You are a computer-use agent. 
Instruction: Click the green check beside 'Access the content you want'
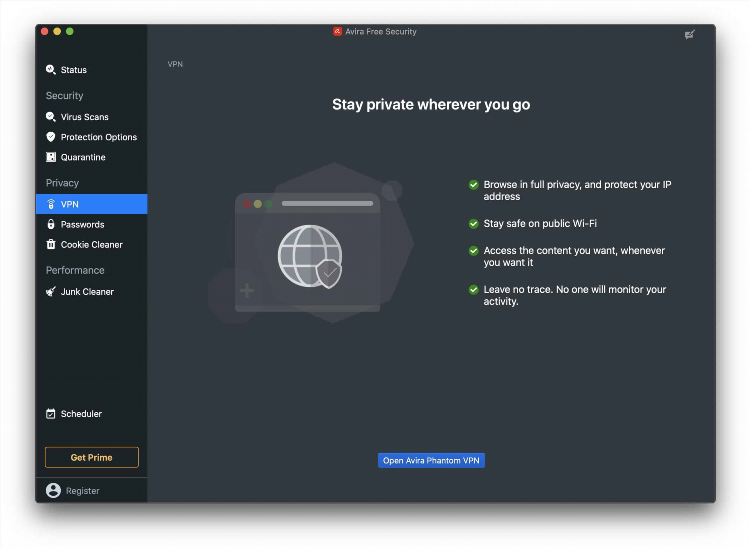point(474,251)
